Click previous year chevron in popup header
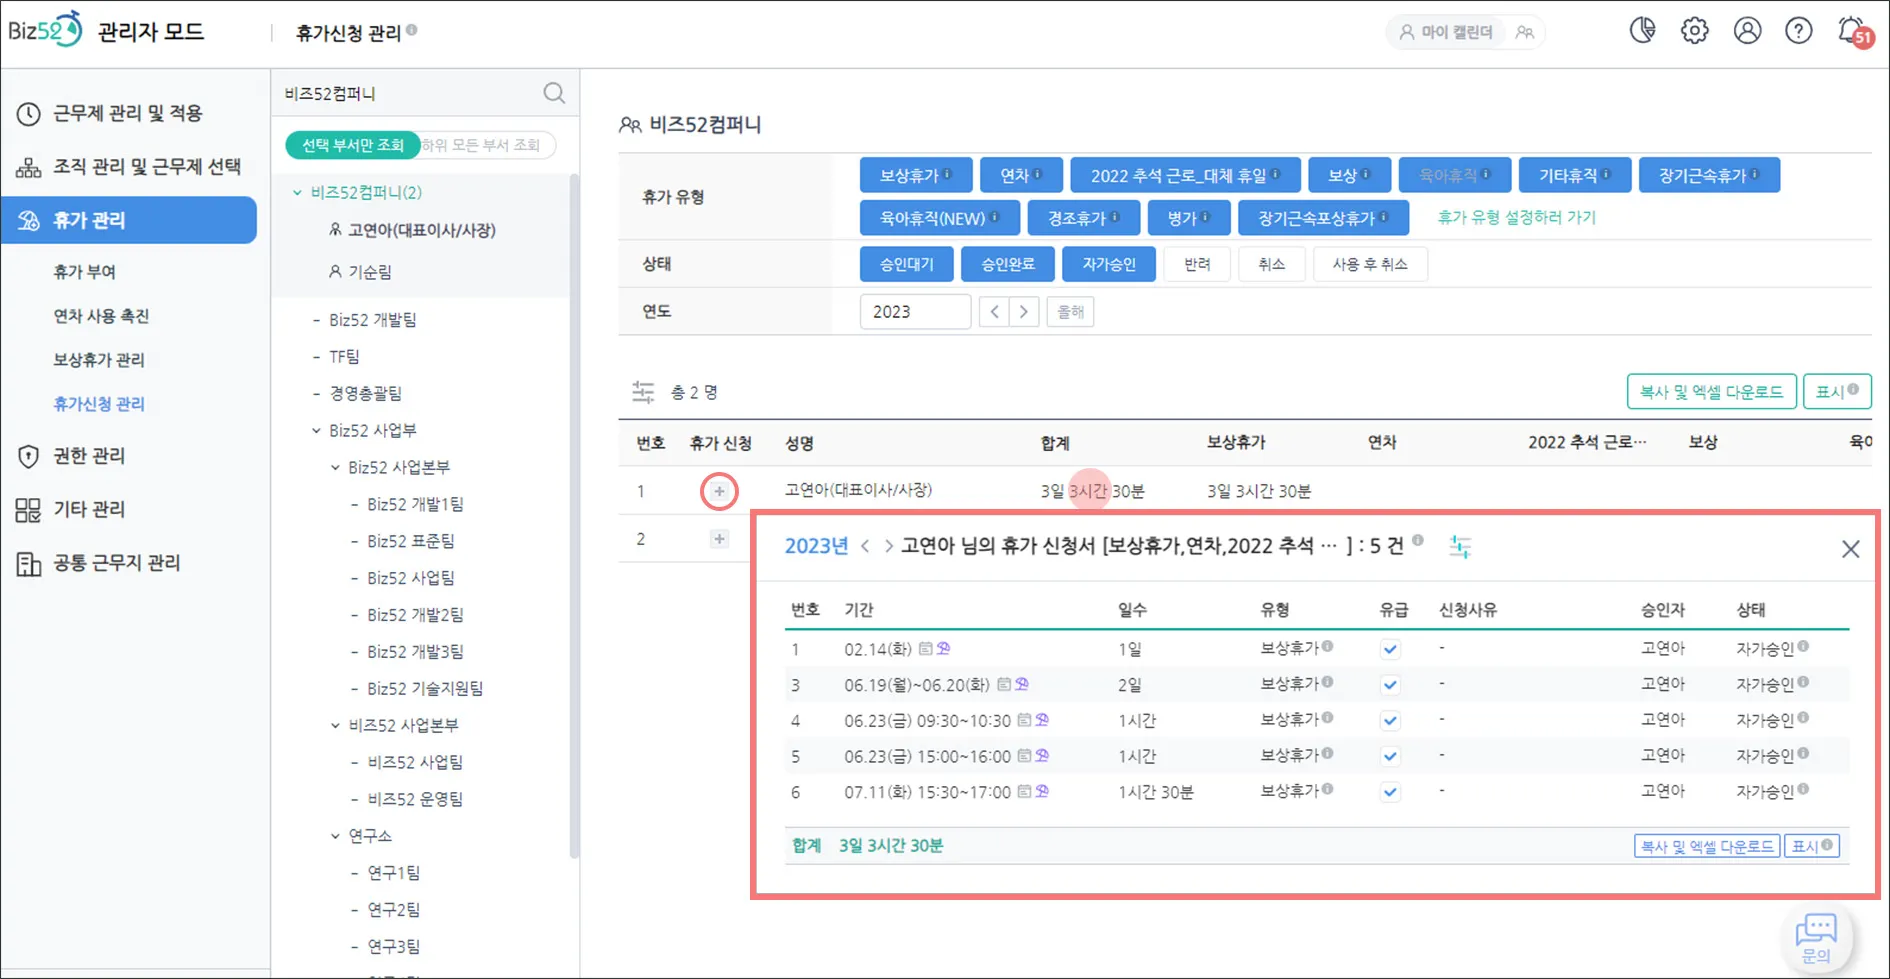 pyautogui.click(x=865, y=546)
